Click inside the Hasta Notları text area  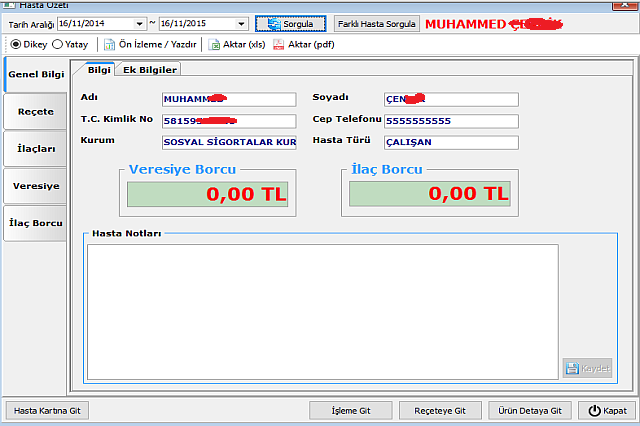pyautogui.click(x=320, y=310)
